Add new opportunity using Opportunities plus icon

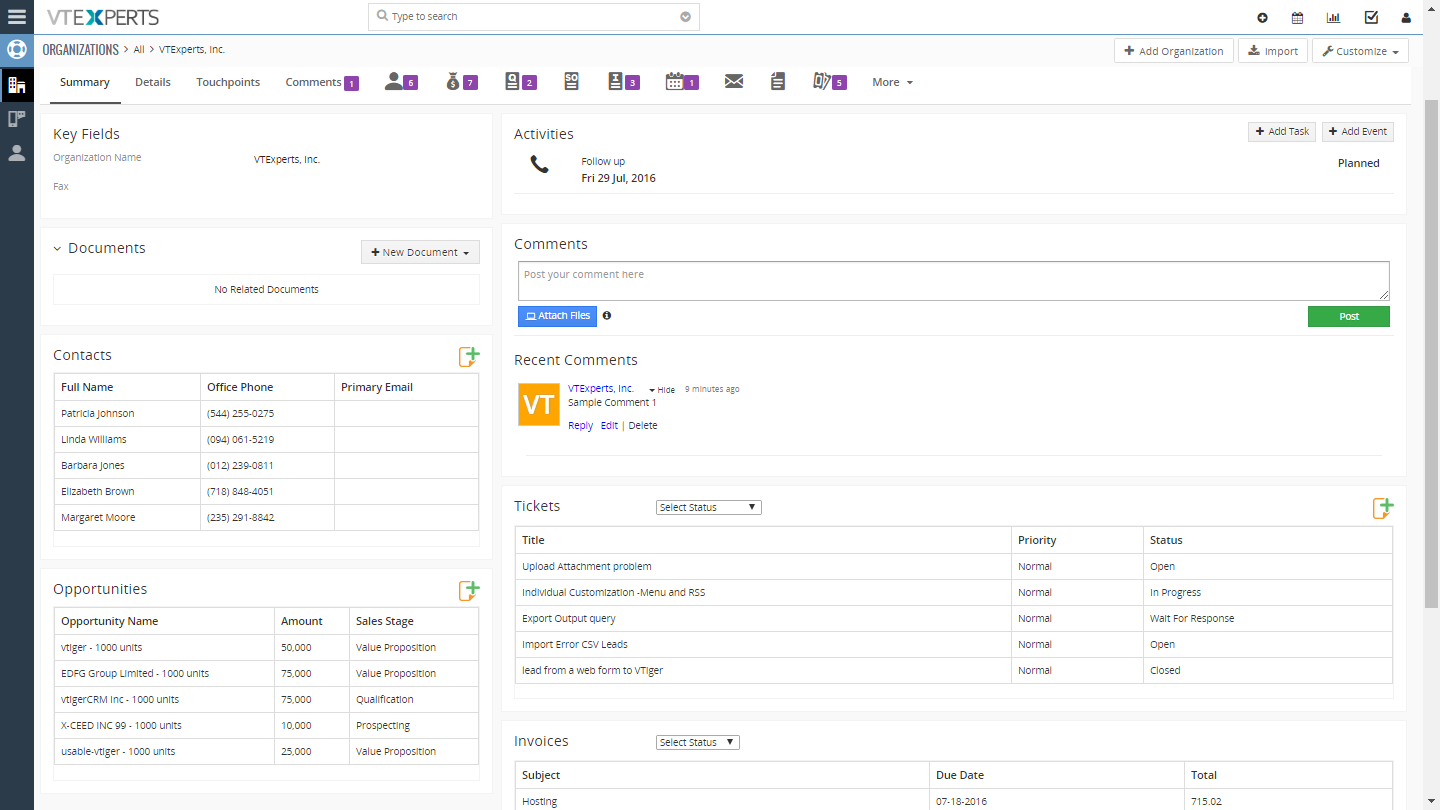[x=469, y=590]
